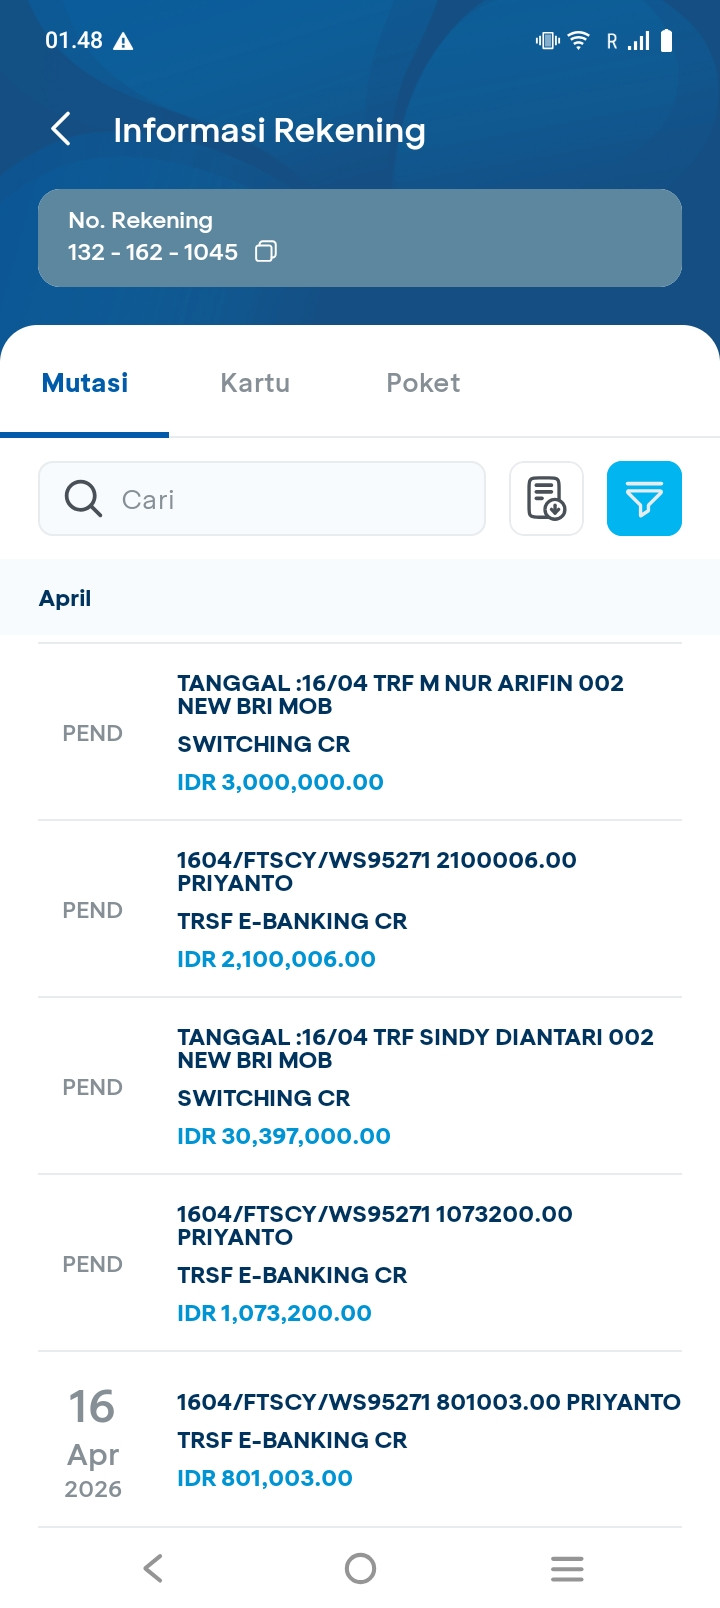Open the blue filter funnel button
This screenshot has height=1608, width=720.
(x=644, y=498)
